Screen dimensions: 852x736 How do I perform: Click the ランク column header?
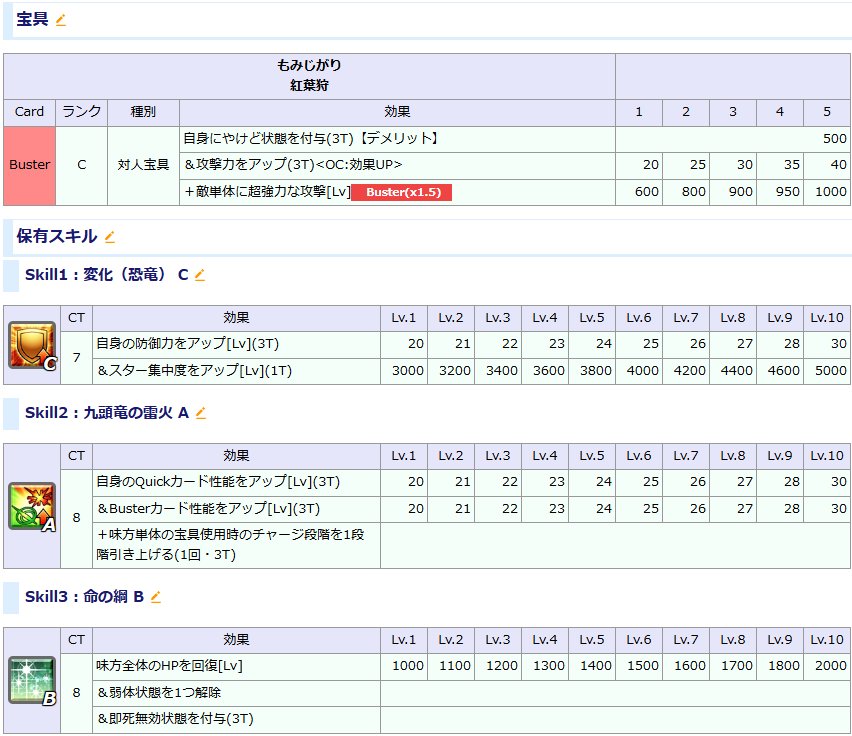[82, 112]
